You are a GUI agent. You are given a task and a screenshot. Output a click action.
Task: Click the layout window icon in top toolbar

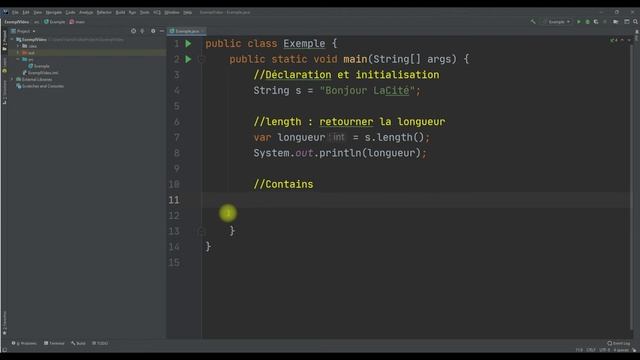click(x=627, y=22)
